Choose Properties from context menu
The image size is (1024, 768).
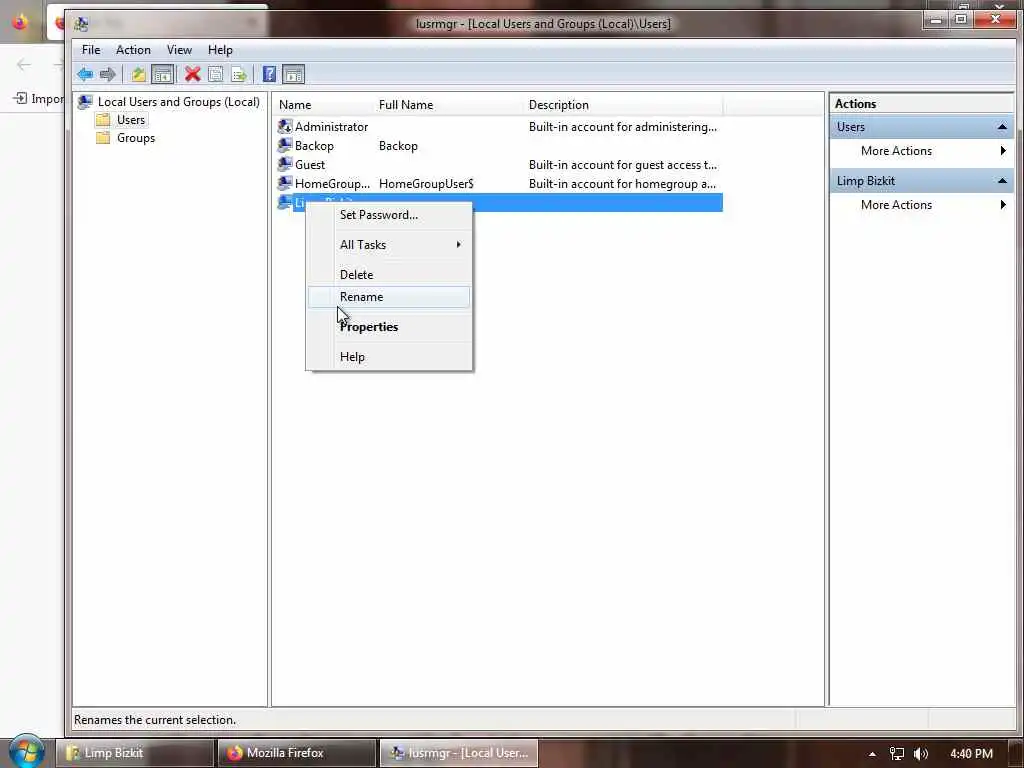point(389,327)
